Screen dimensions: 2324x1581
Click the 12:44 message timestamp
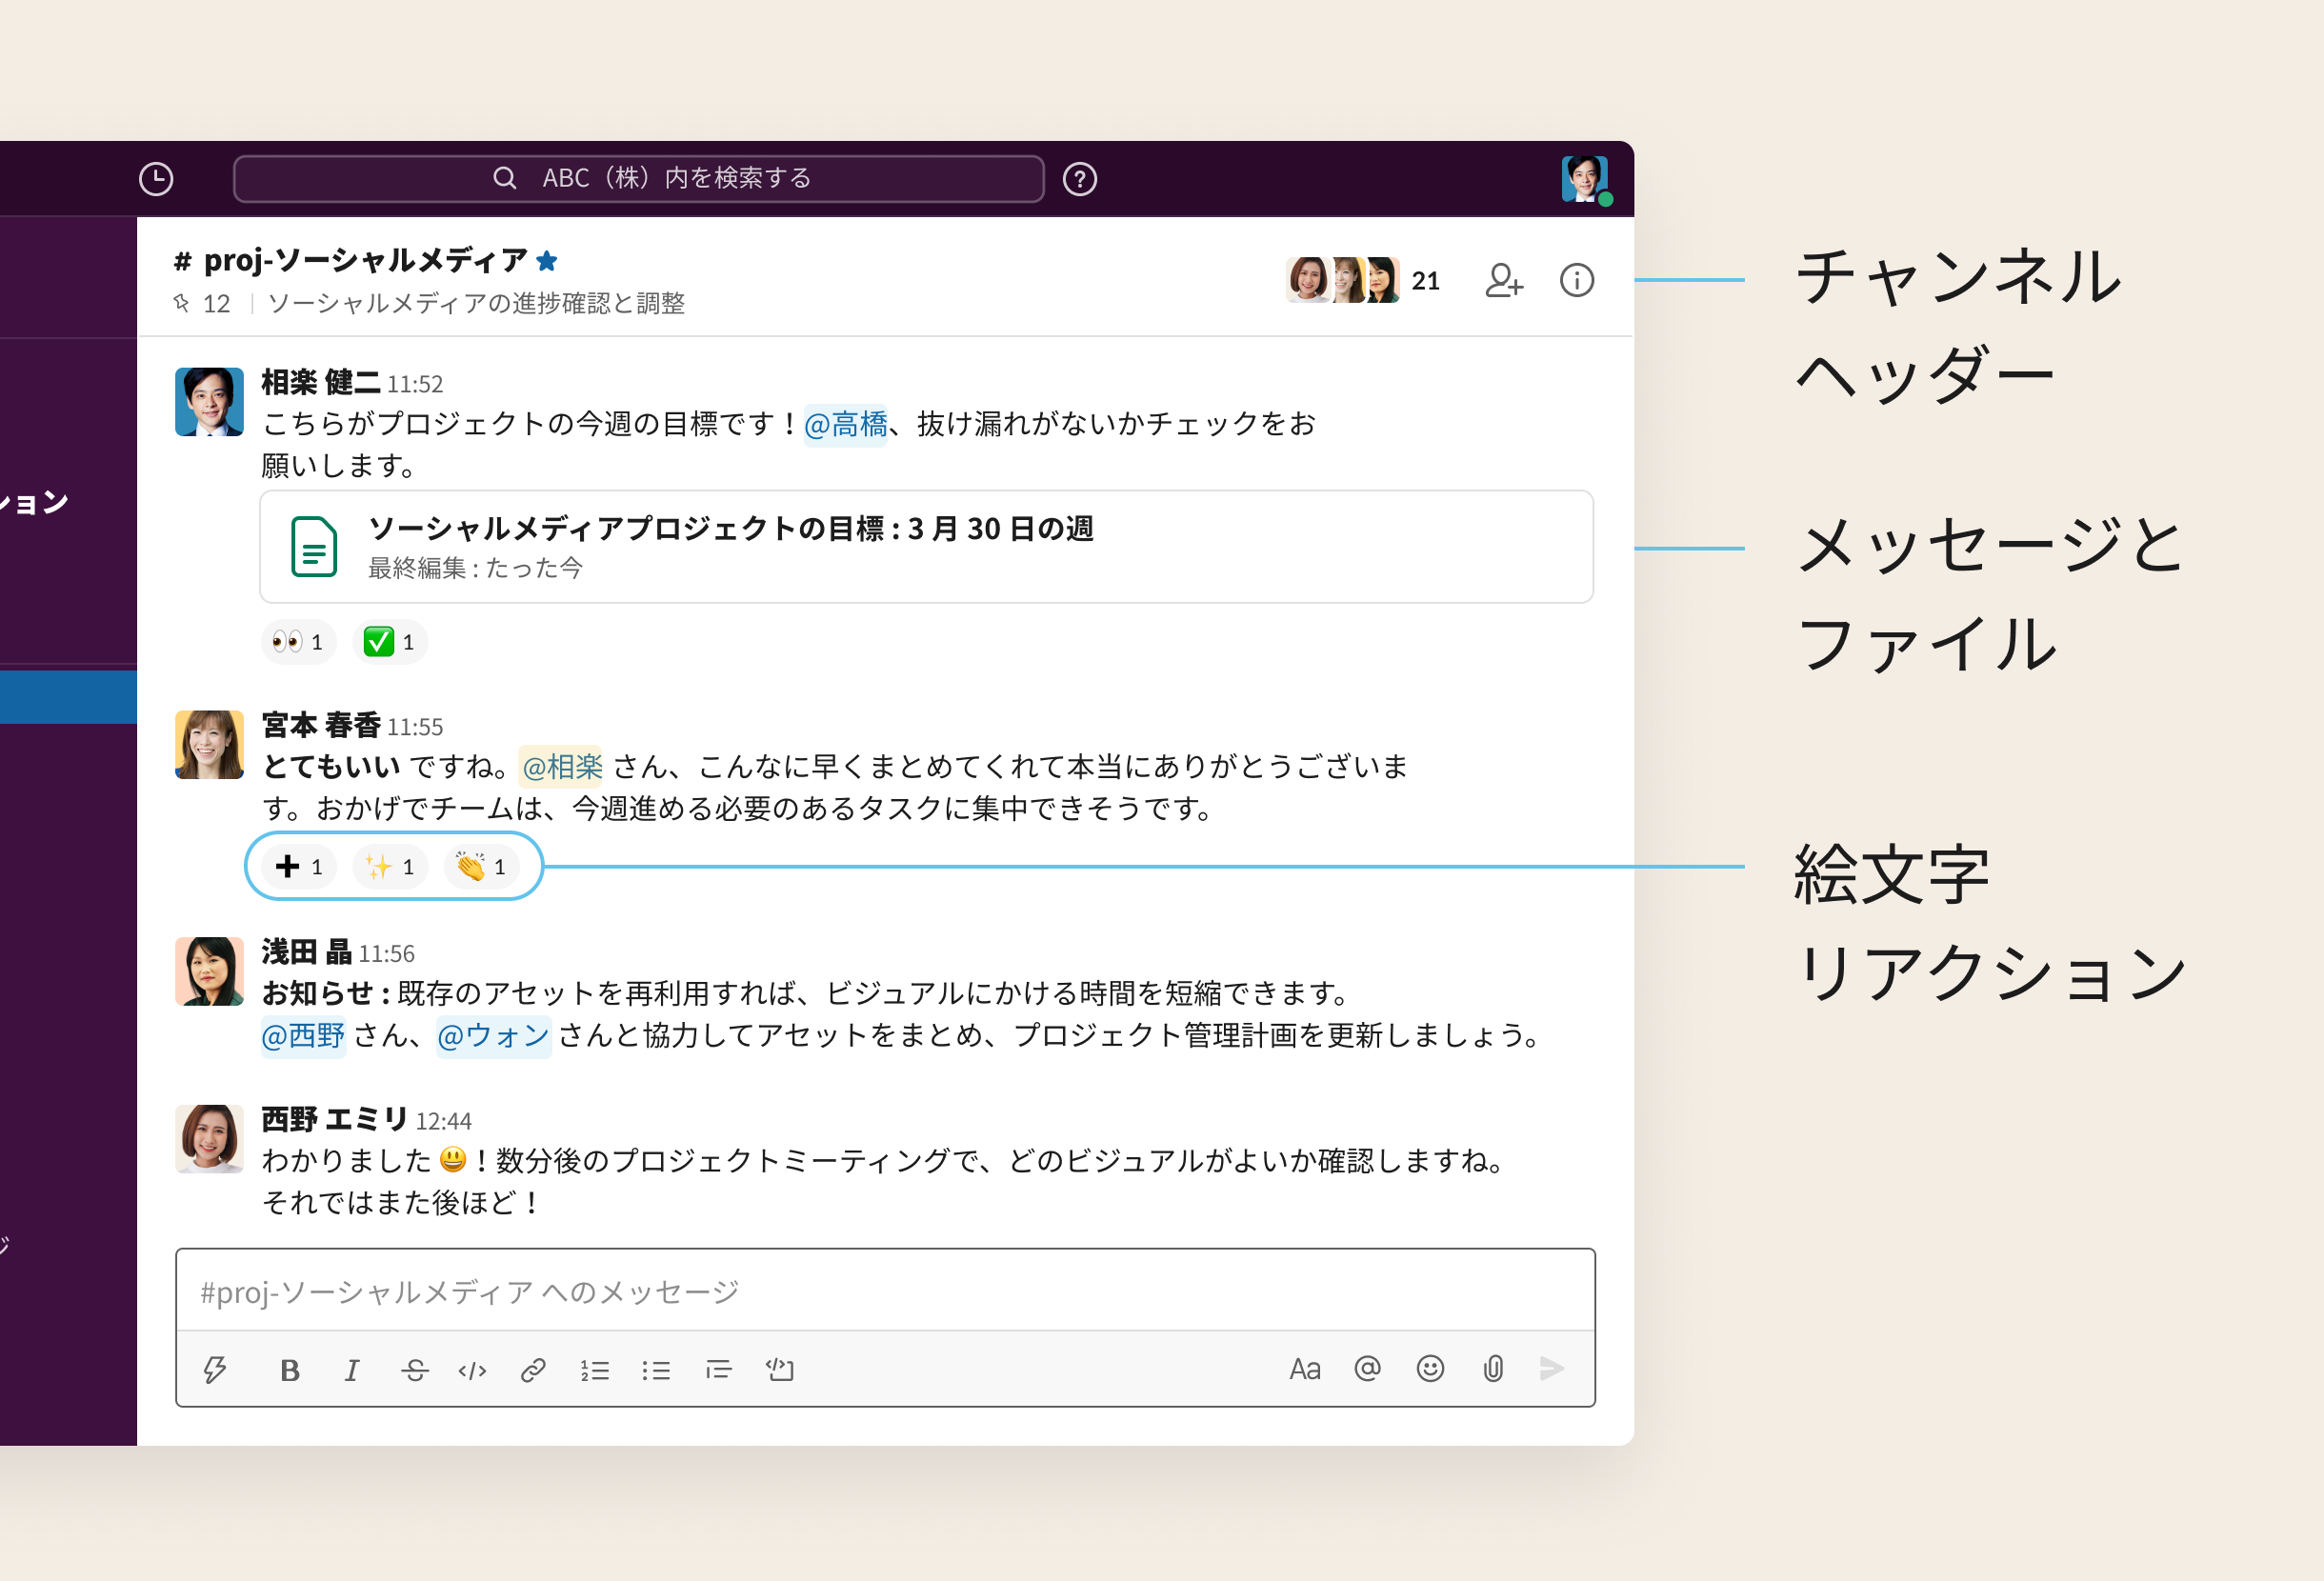[443, 1121]
